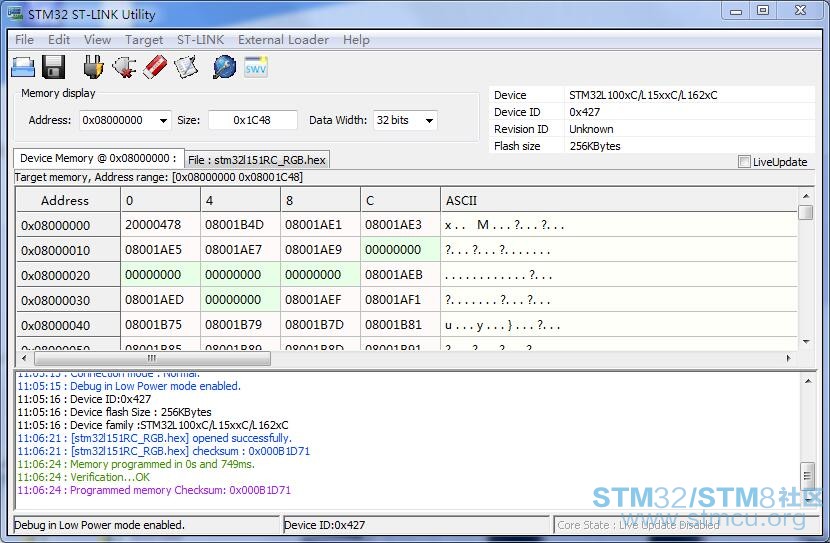Click column header 8

tap(320, 200)
